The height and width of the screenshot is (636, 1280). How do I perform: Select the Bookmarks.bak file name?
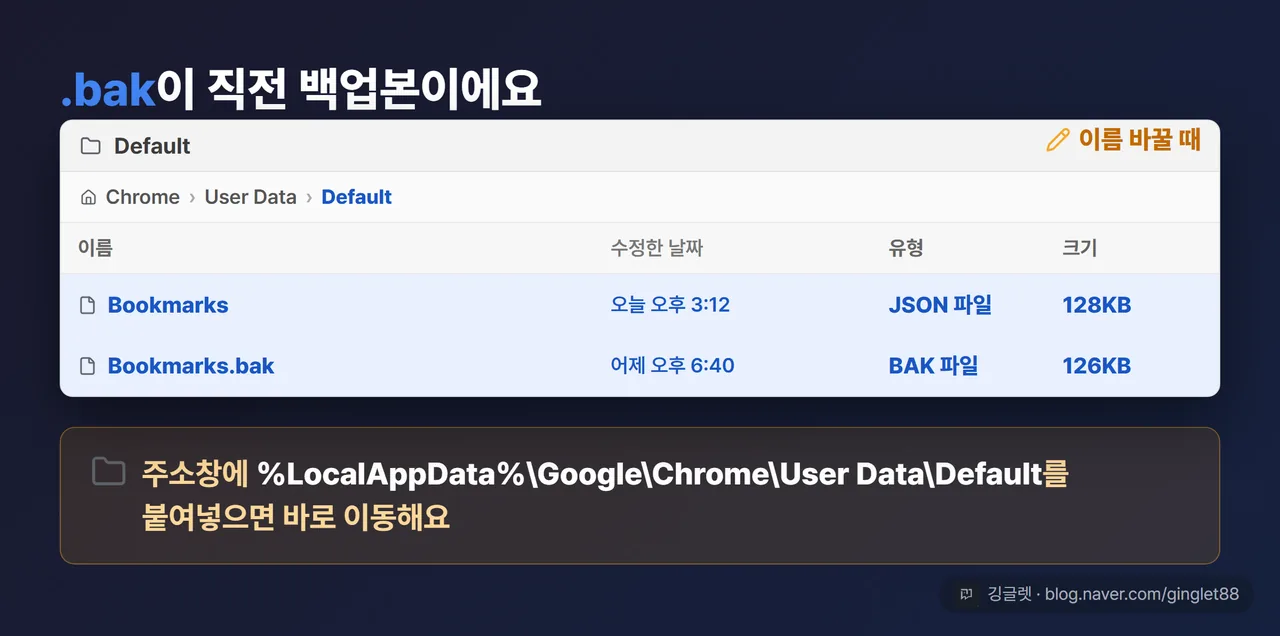click(191, 366)
